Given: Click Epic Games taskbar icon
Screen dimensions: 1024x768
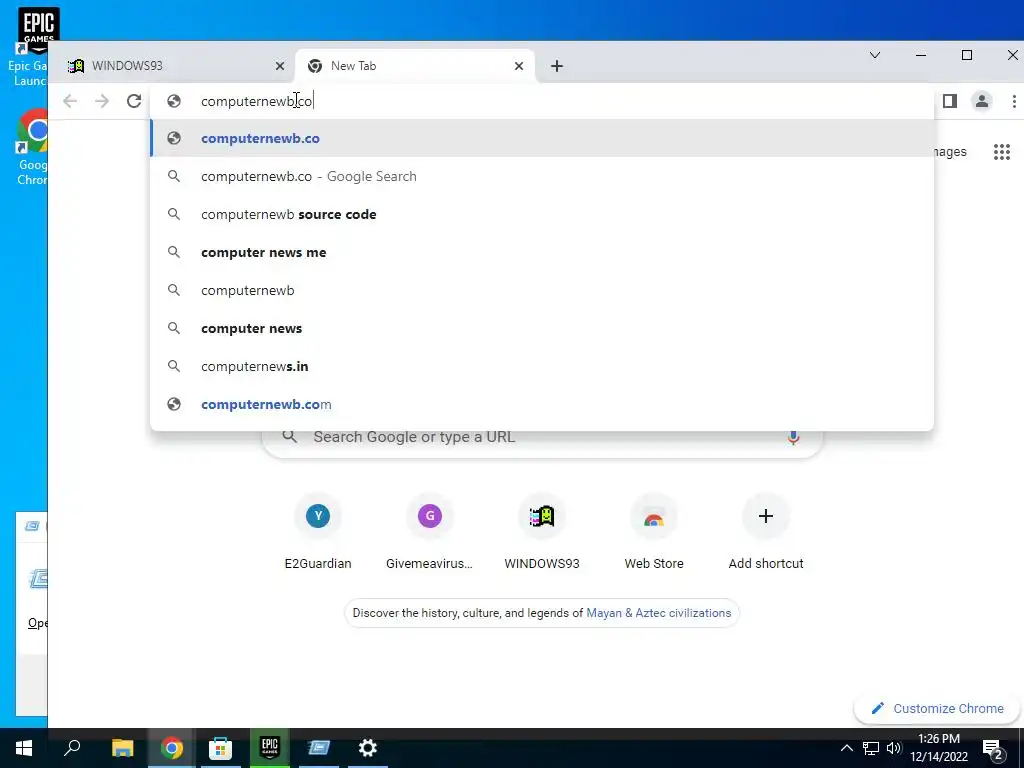Looking at the screenshot, I should [270, 748].
